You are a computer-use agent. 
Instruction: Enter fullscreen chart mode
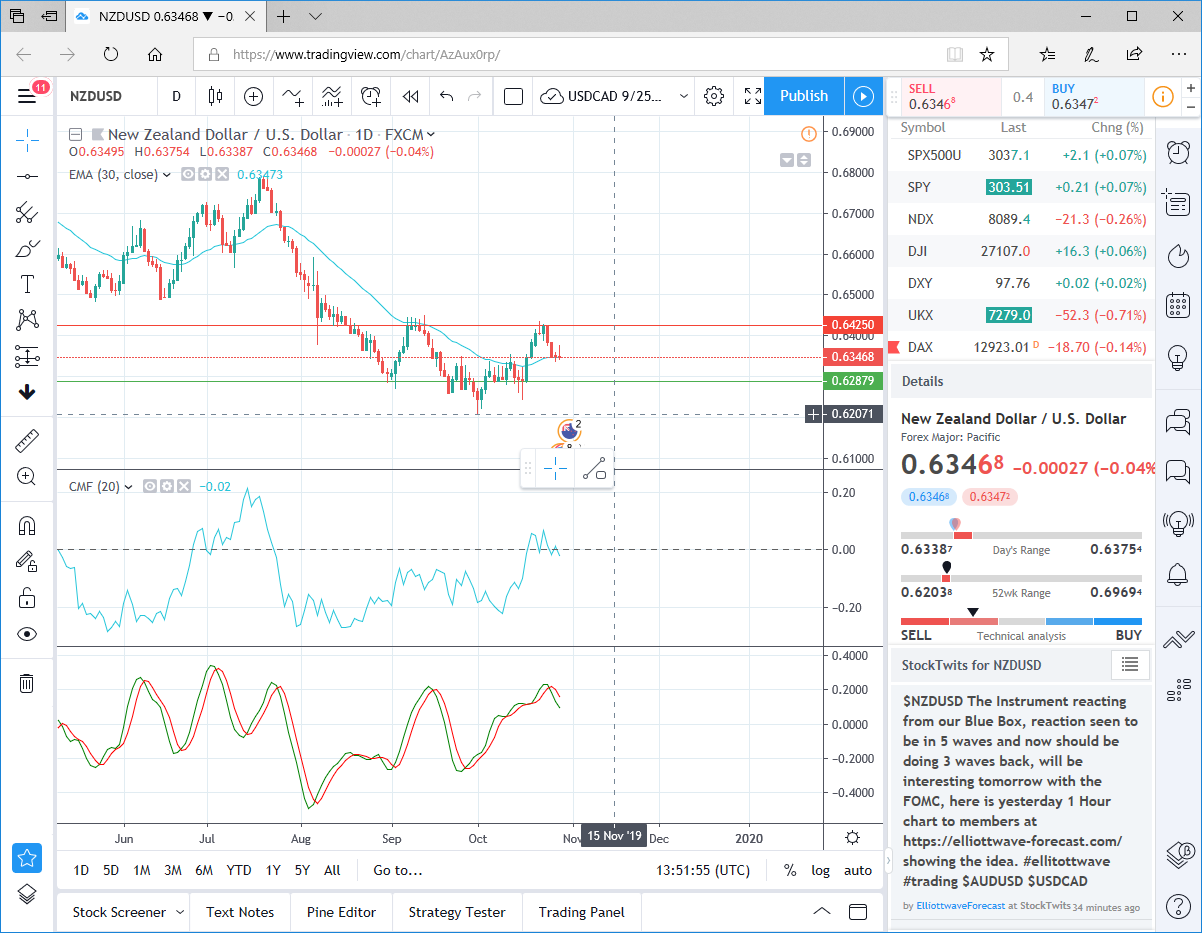(x=753, y=96)
